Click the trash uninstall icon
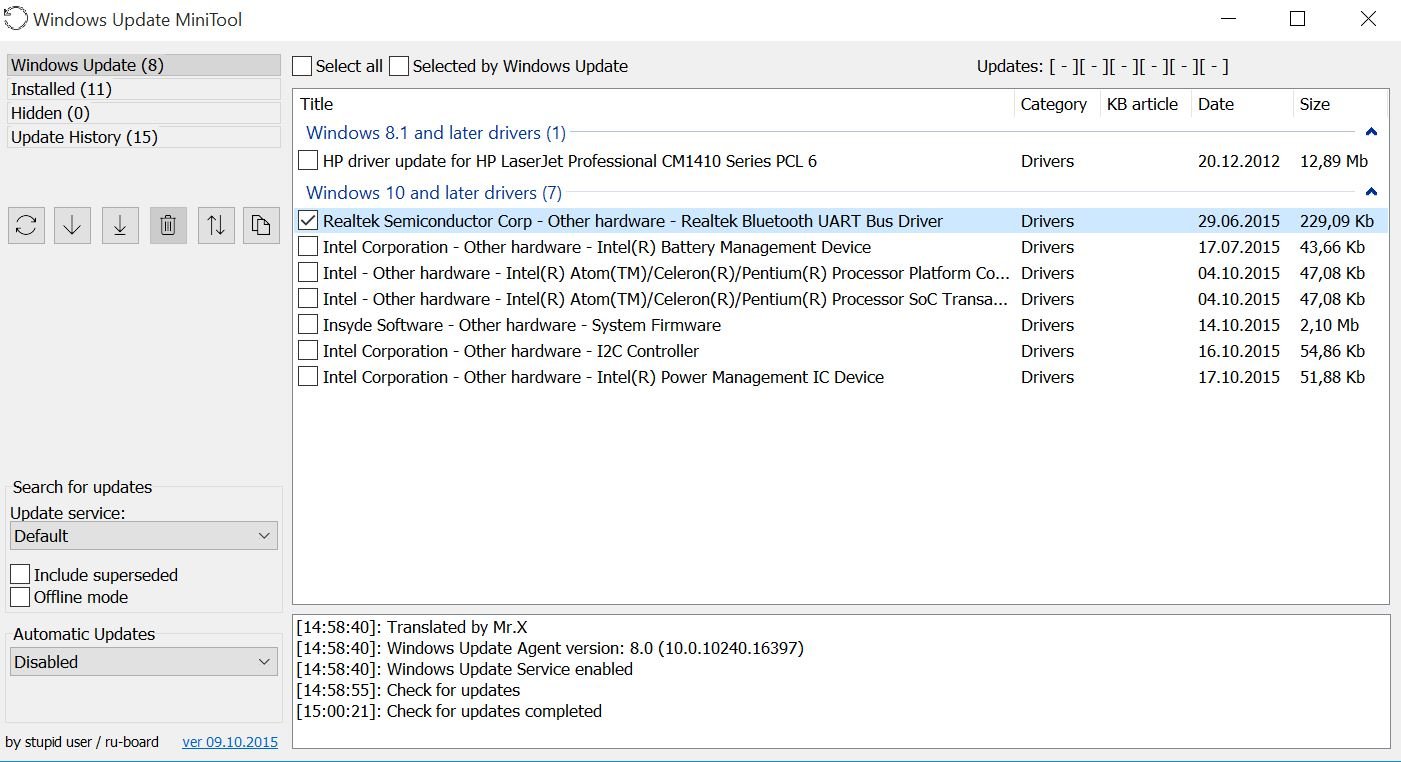The width and height of the screenshot is (1401, 762). [x=168, y=225]
